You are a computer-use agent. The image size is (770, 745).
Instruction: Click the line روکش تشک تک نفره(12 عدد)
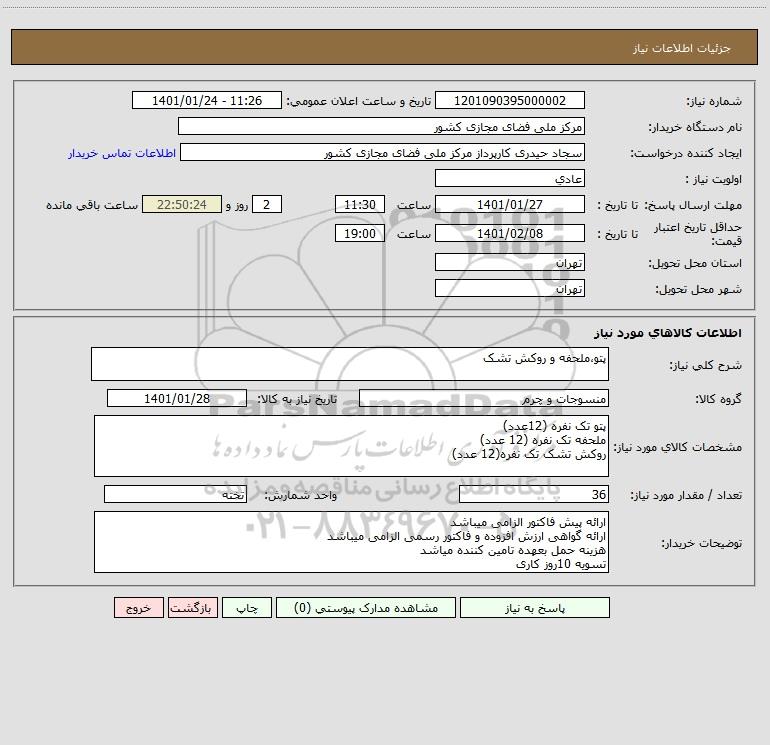(x=529, y=454)
